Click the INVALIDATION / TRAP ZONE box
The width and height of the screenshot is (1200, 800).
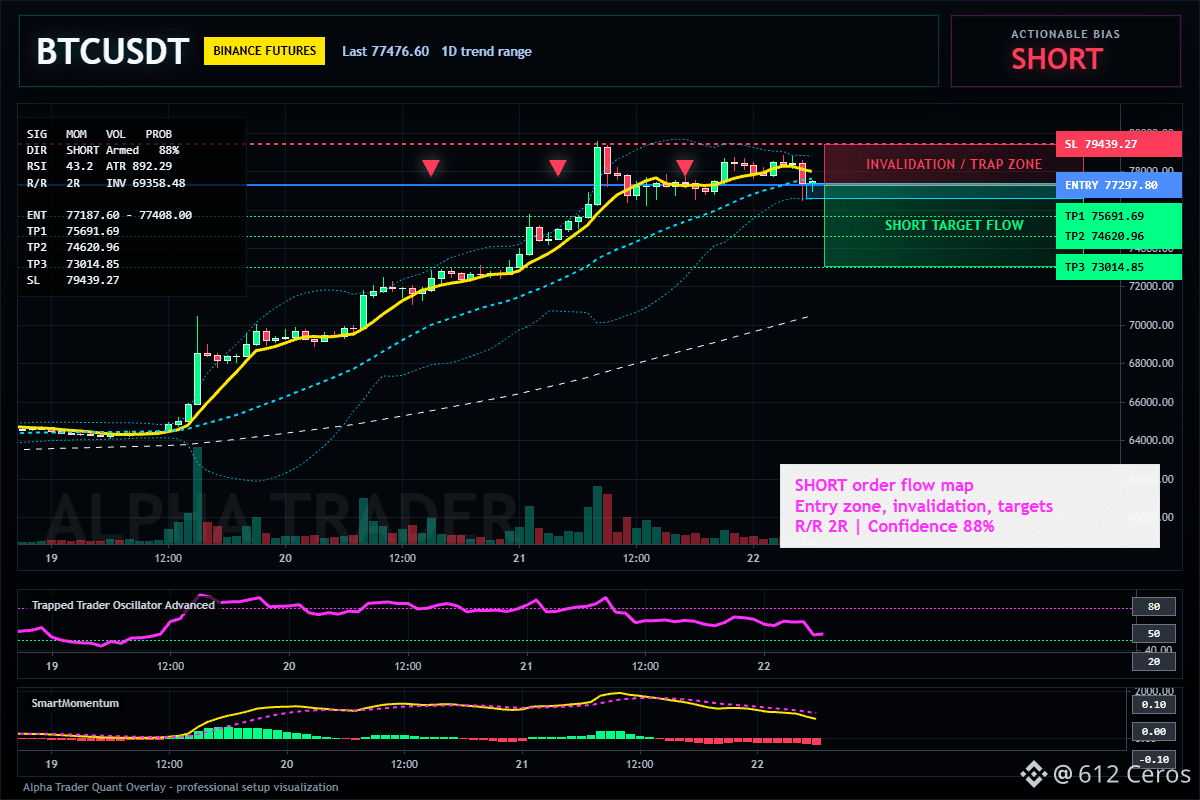(x=940, y=164)
